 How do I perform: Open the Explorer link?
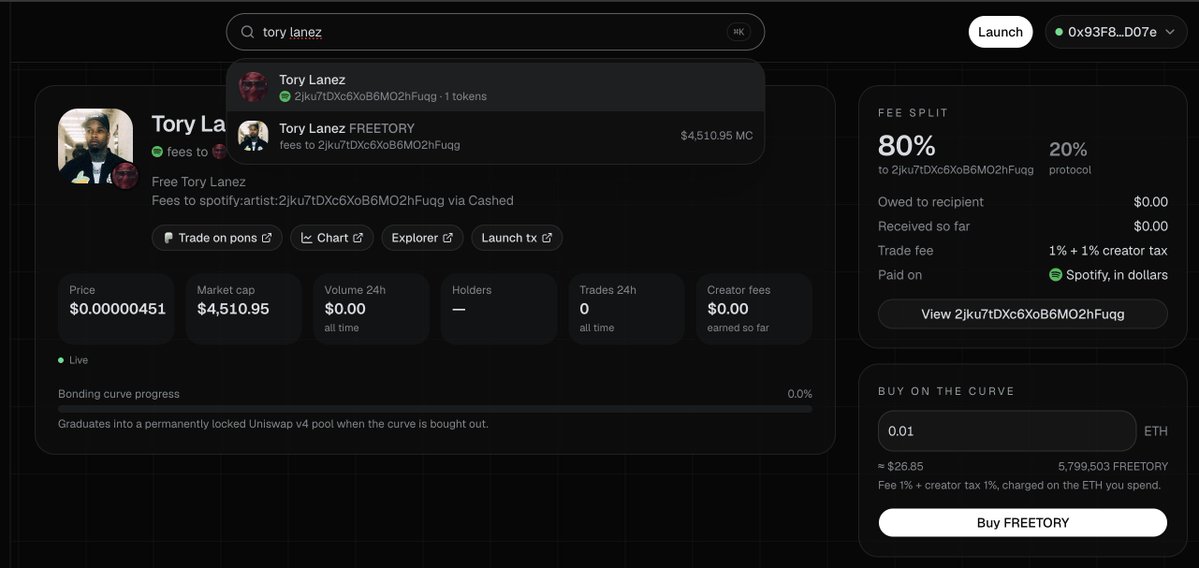click(422, 238)
